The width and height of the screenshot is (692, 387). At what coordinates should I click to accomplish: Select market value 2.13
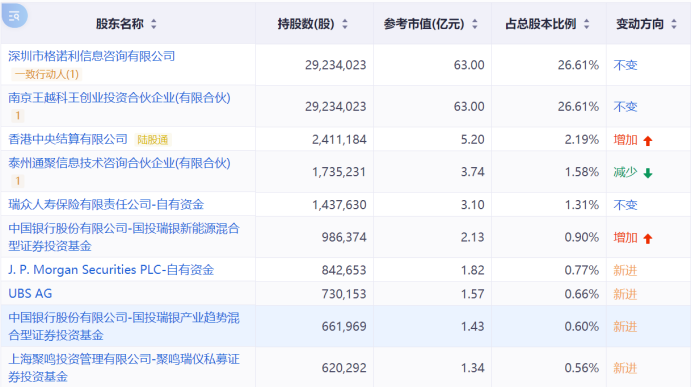(x=473, y=237)
